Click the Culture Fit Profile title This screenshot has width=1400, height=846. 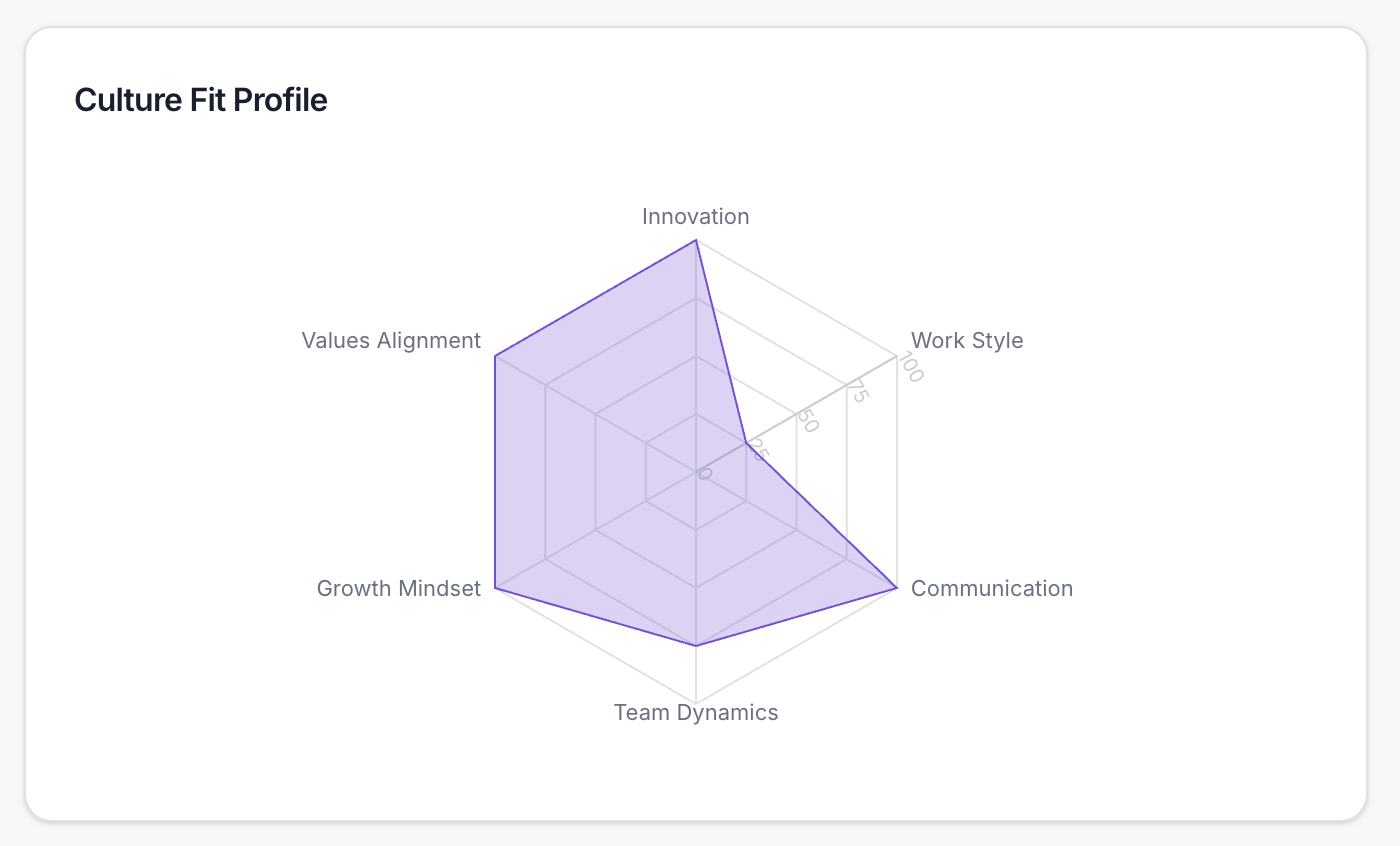pos(201,100)
